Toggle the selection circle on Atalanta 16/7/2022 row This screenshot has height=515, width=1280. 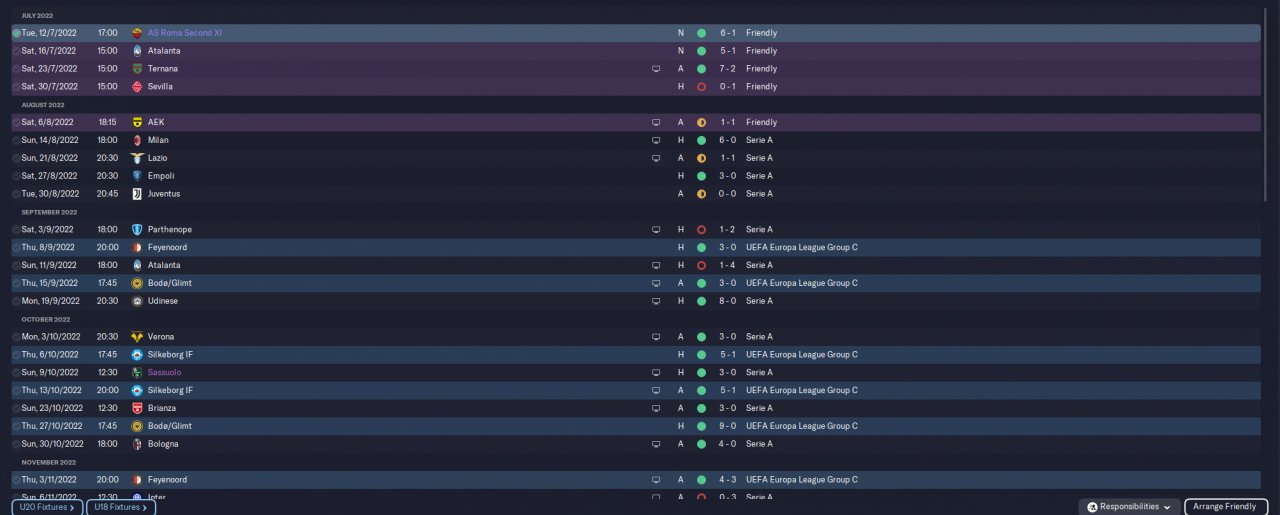[16, 51]
